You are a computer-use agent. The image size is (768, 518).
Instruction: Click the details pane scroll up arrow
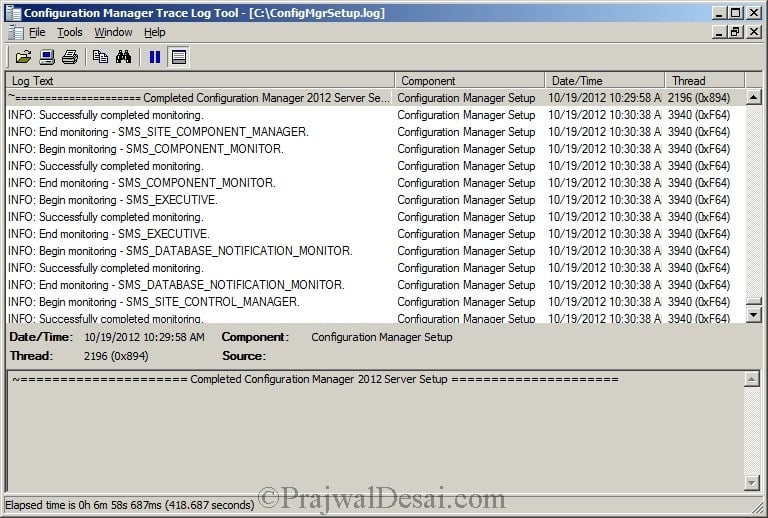(752, 378)
